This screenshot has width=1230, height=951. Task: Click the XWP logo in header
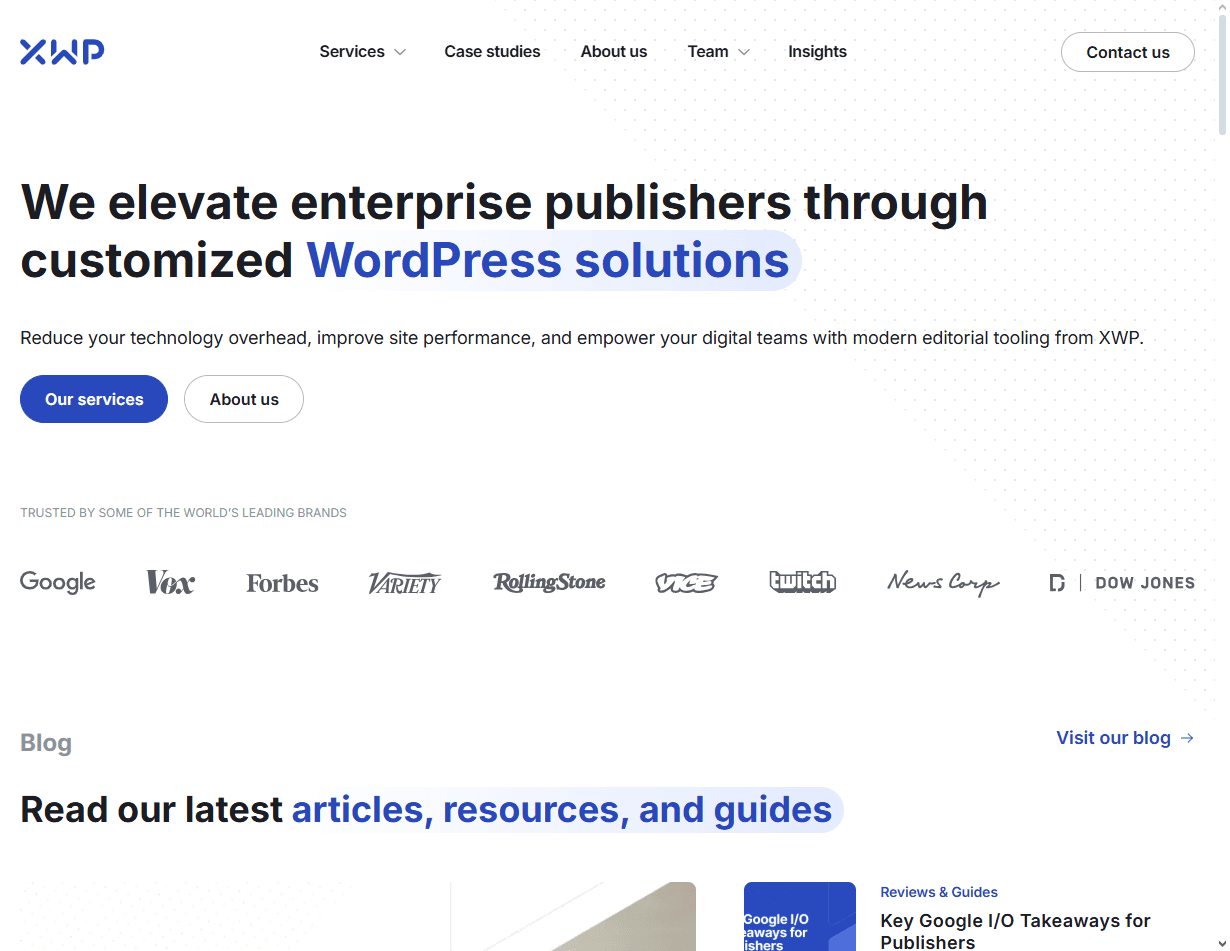click(62, 52)
